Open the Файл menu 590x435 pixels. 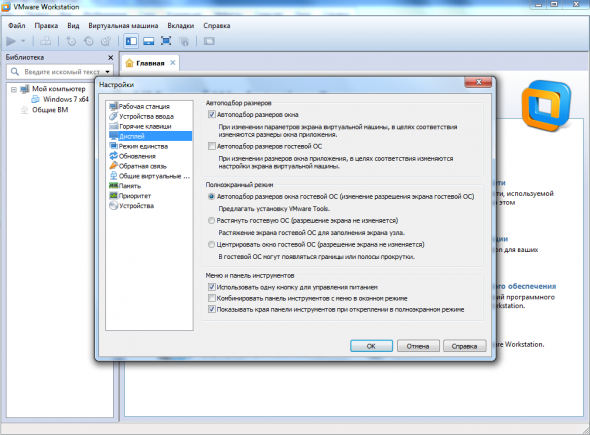tap(17, 26)
